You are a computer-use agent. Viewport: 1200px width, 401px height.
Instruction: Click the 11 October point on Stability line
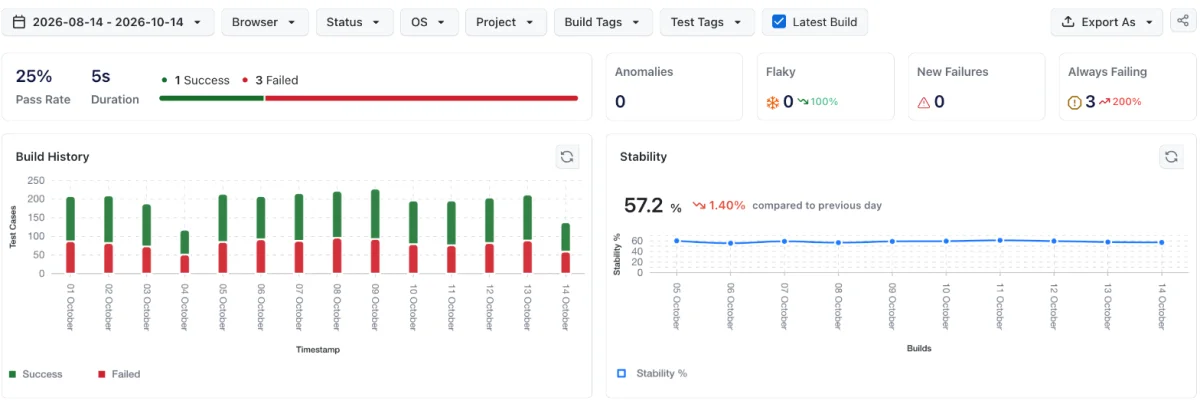tap(999, 240)
